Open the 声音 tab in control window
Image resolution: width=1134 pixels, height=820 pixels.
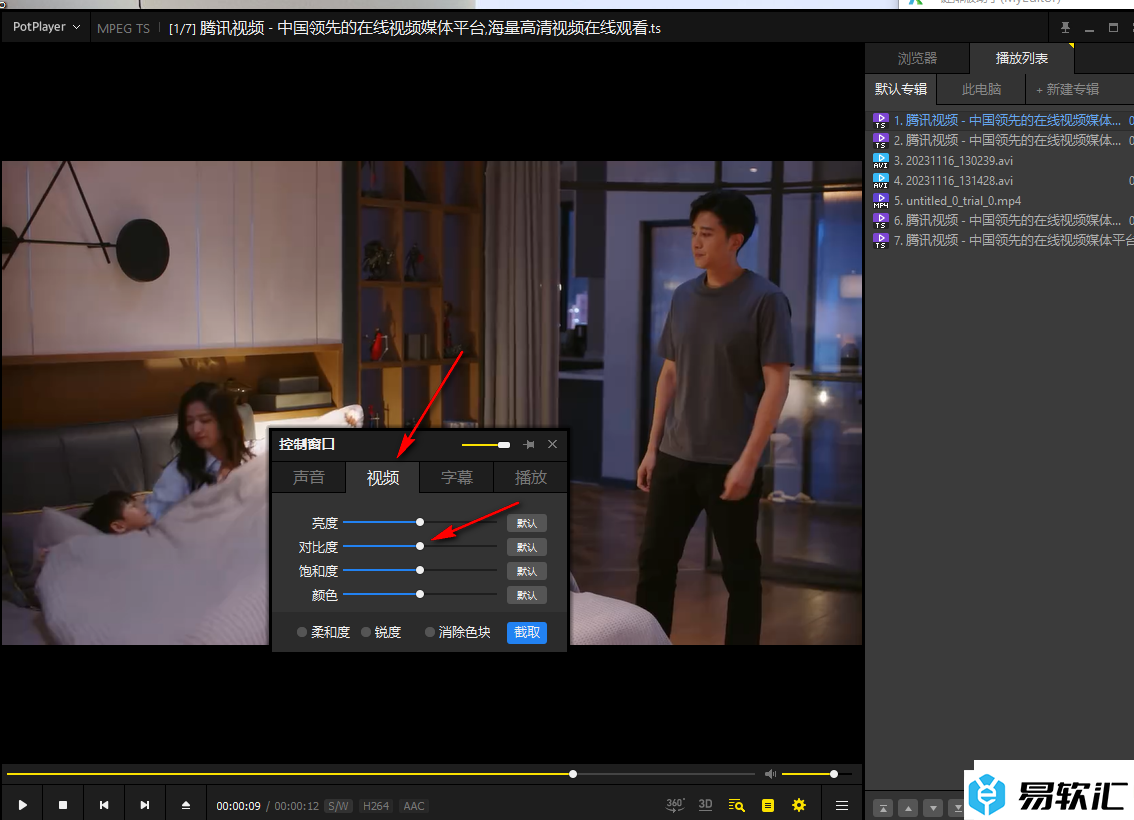point(309,477)
